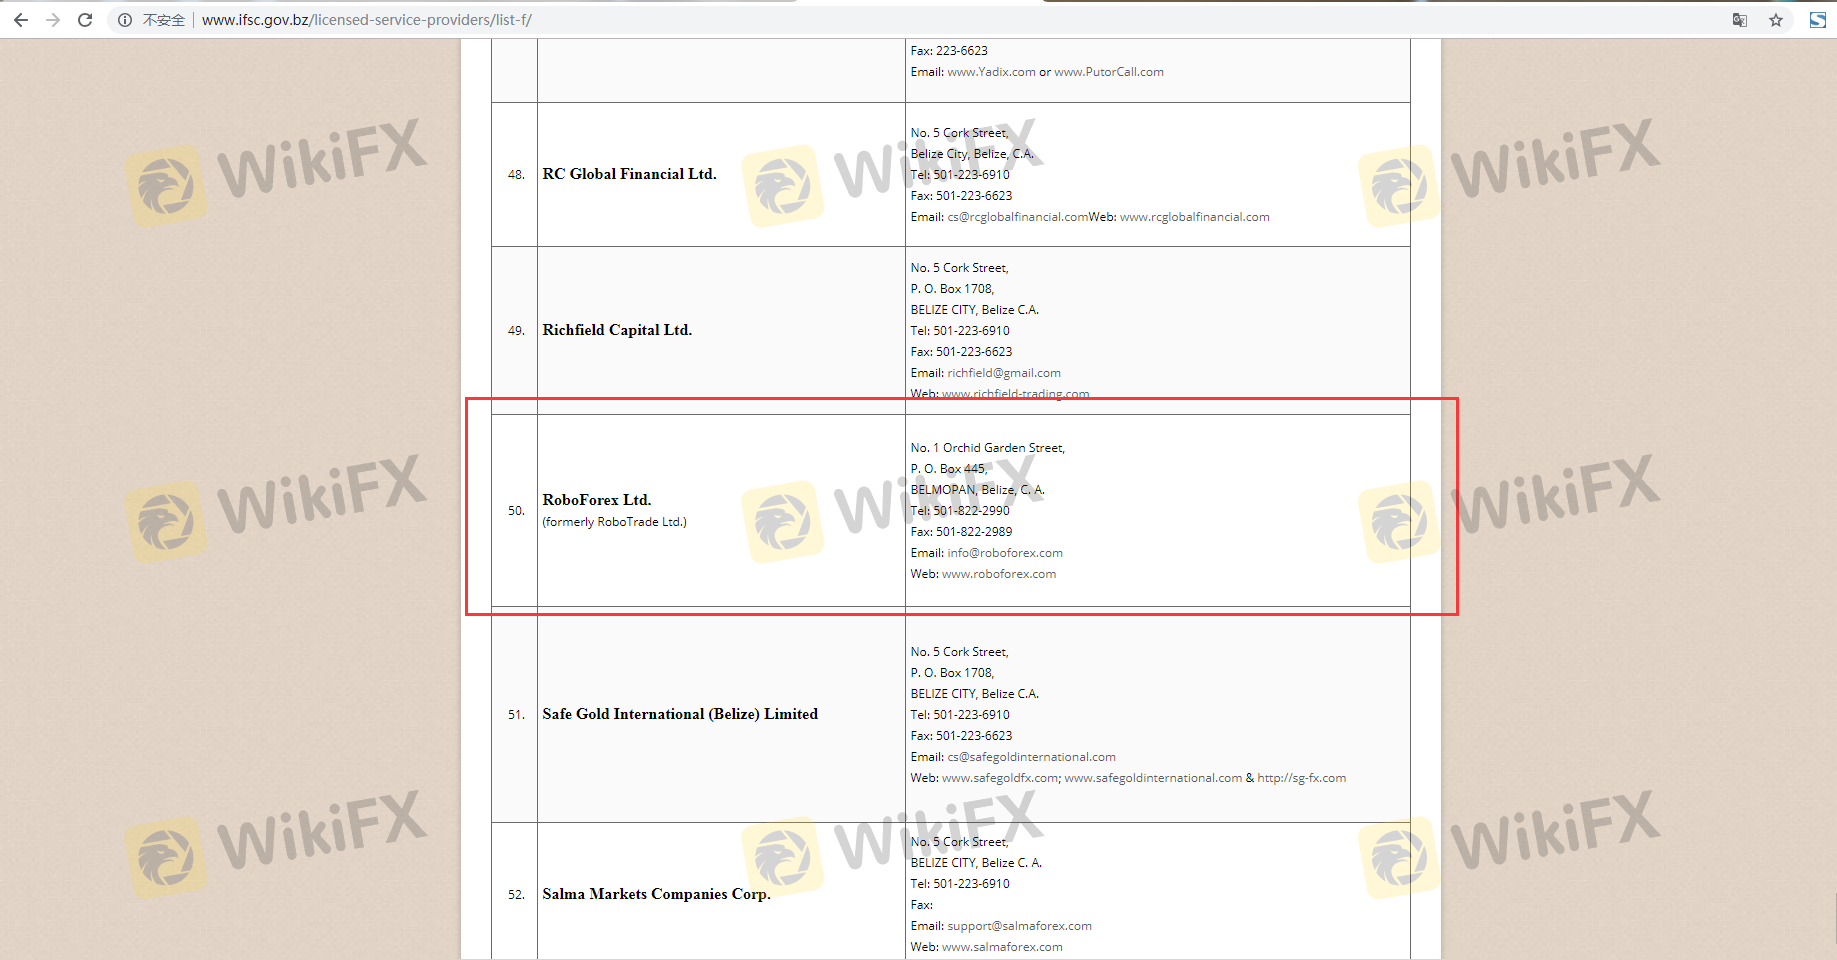The height and width of the screenshot is (960, 1837).
Task: Open the not-secure site info icon
Action: [x=125, y=20]
